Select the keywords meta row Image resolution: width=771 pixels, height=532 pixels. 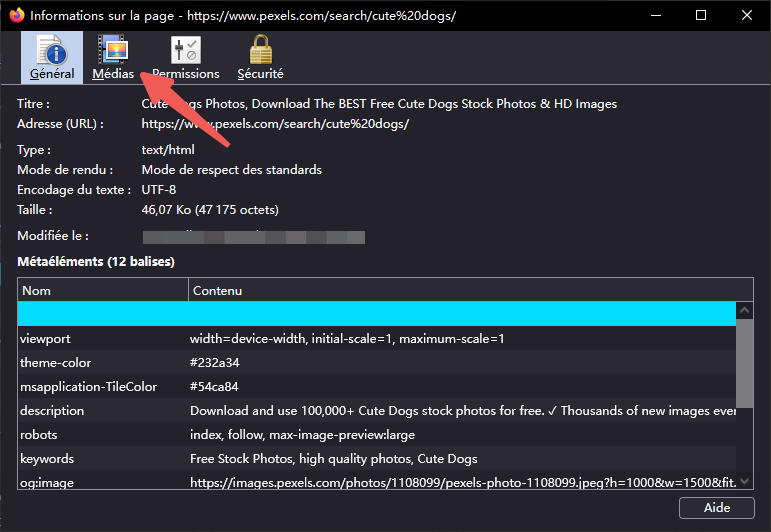pyautogui.click(x=376, y=459)
